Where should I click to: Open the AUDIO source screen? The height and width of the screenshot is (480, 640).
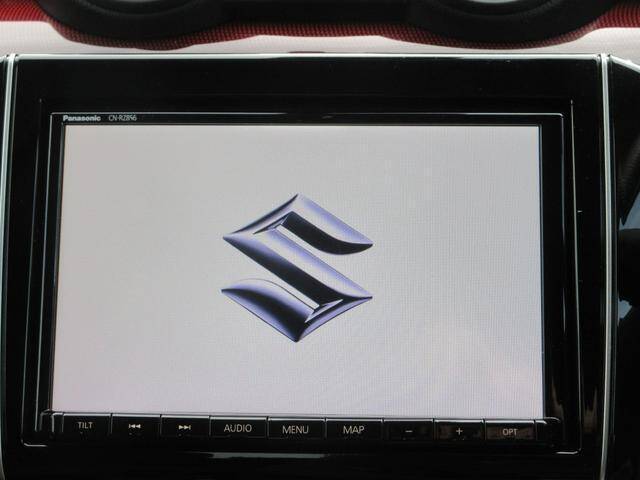point(238,428)
